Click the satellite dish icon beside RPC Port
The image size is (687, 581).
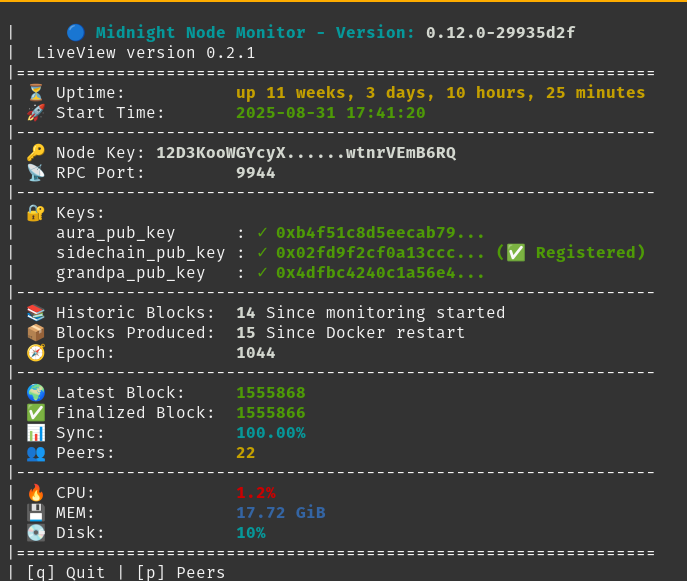click(x=36, y=173)
